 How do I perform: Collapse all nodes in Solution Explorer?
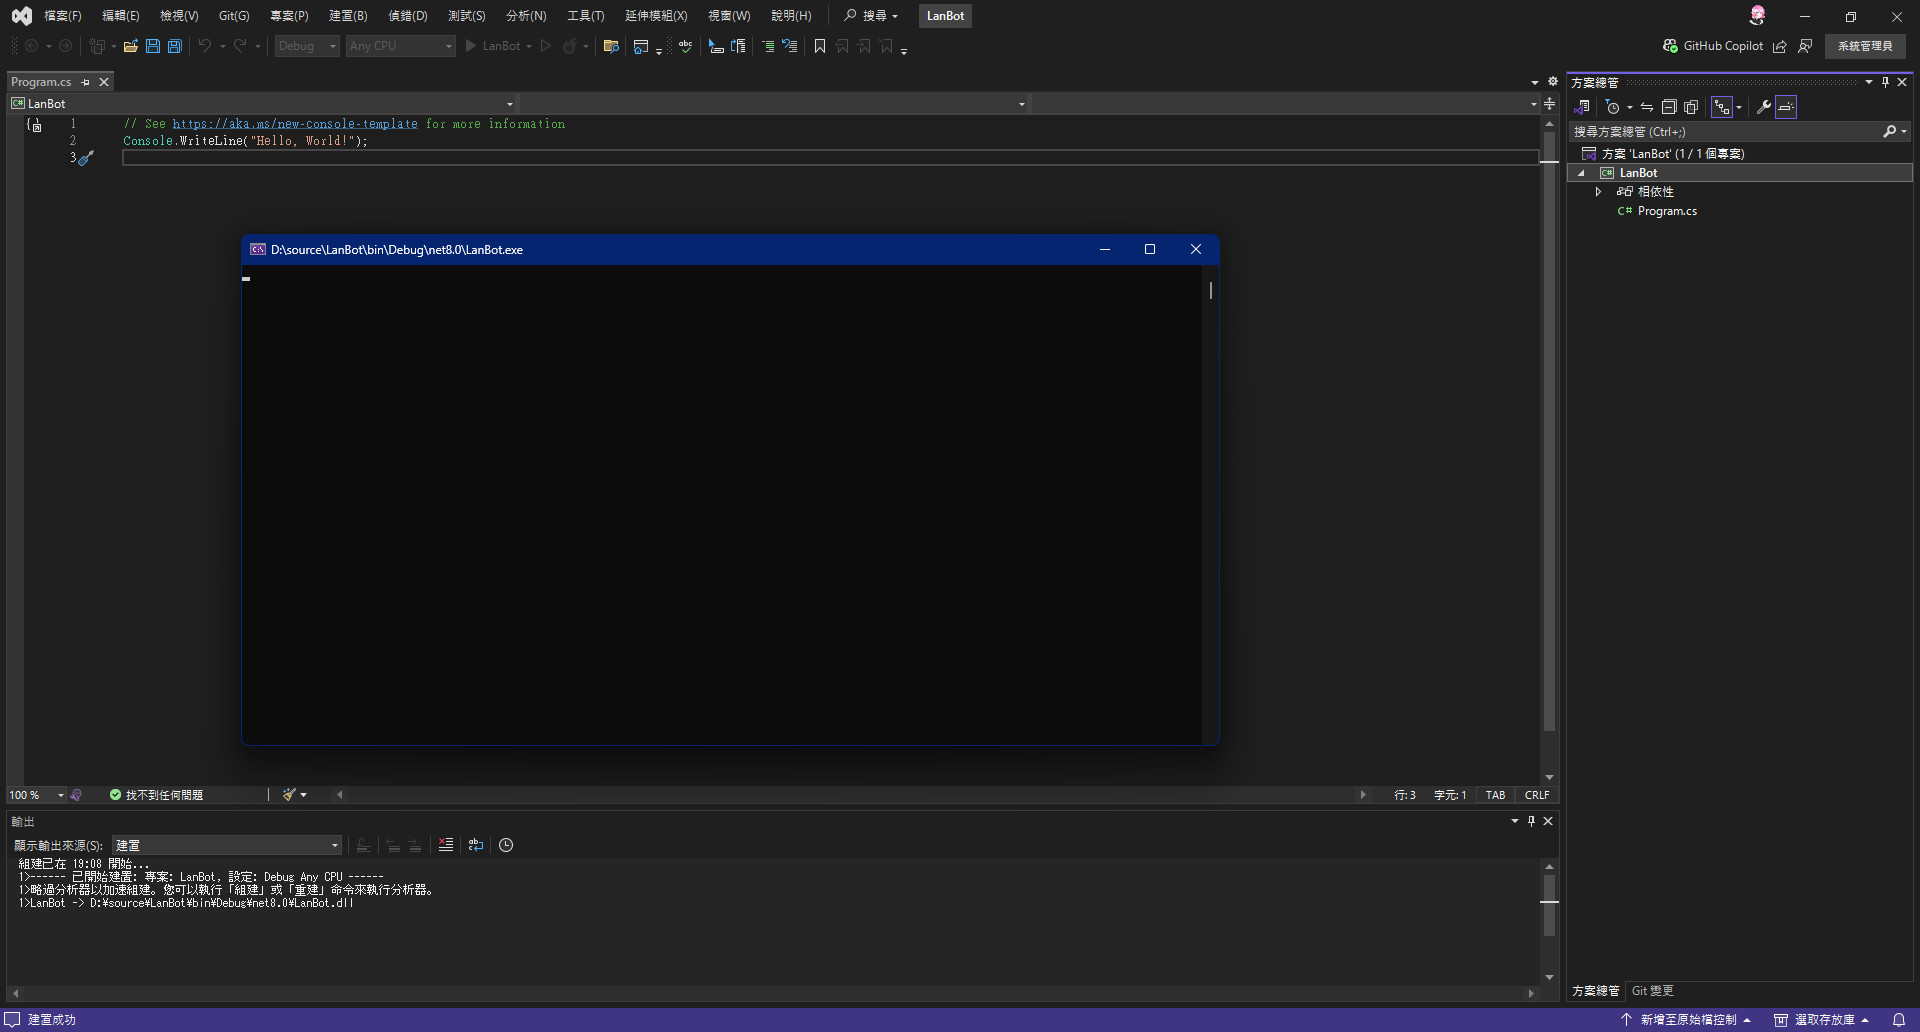pos(1669,107)
